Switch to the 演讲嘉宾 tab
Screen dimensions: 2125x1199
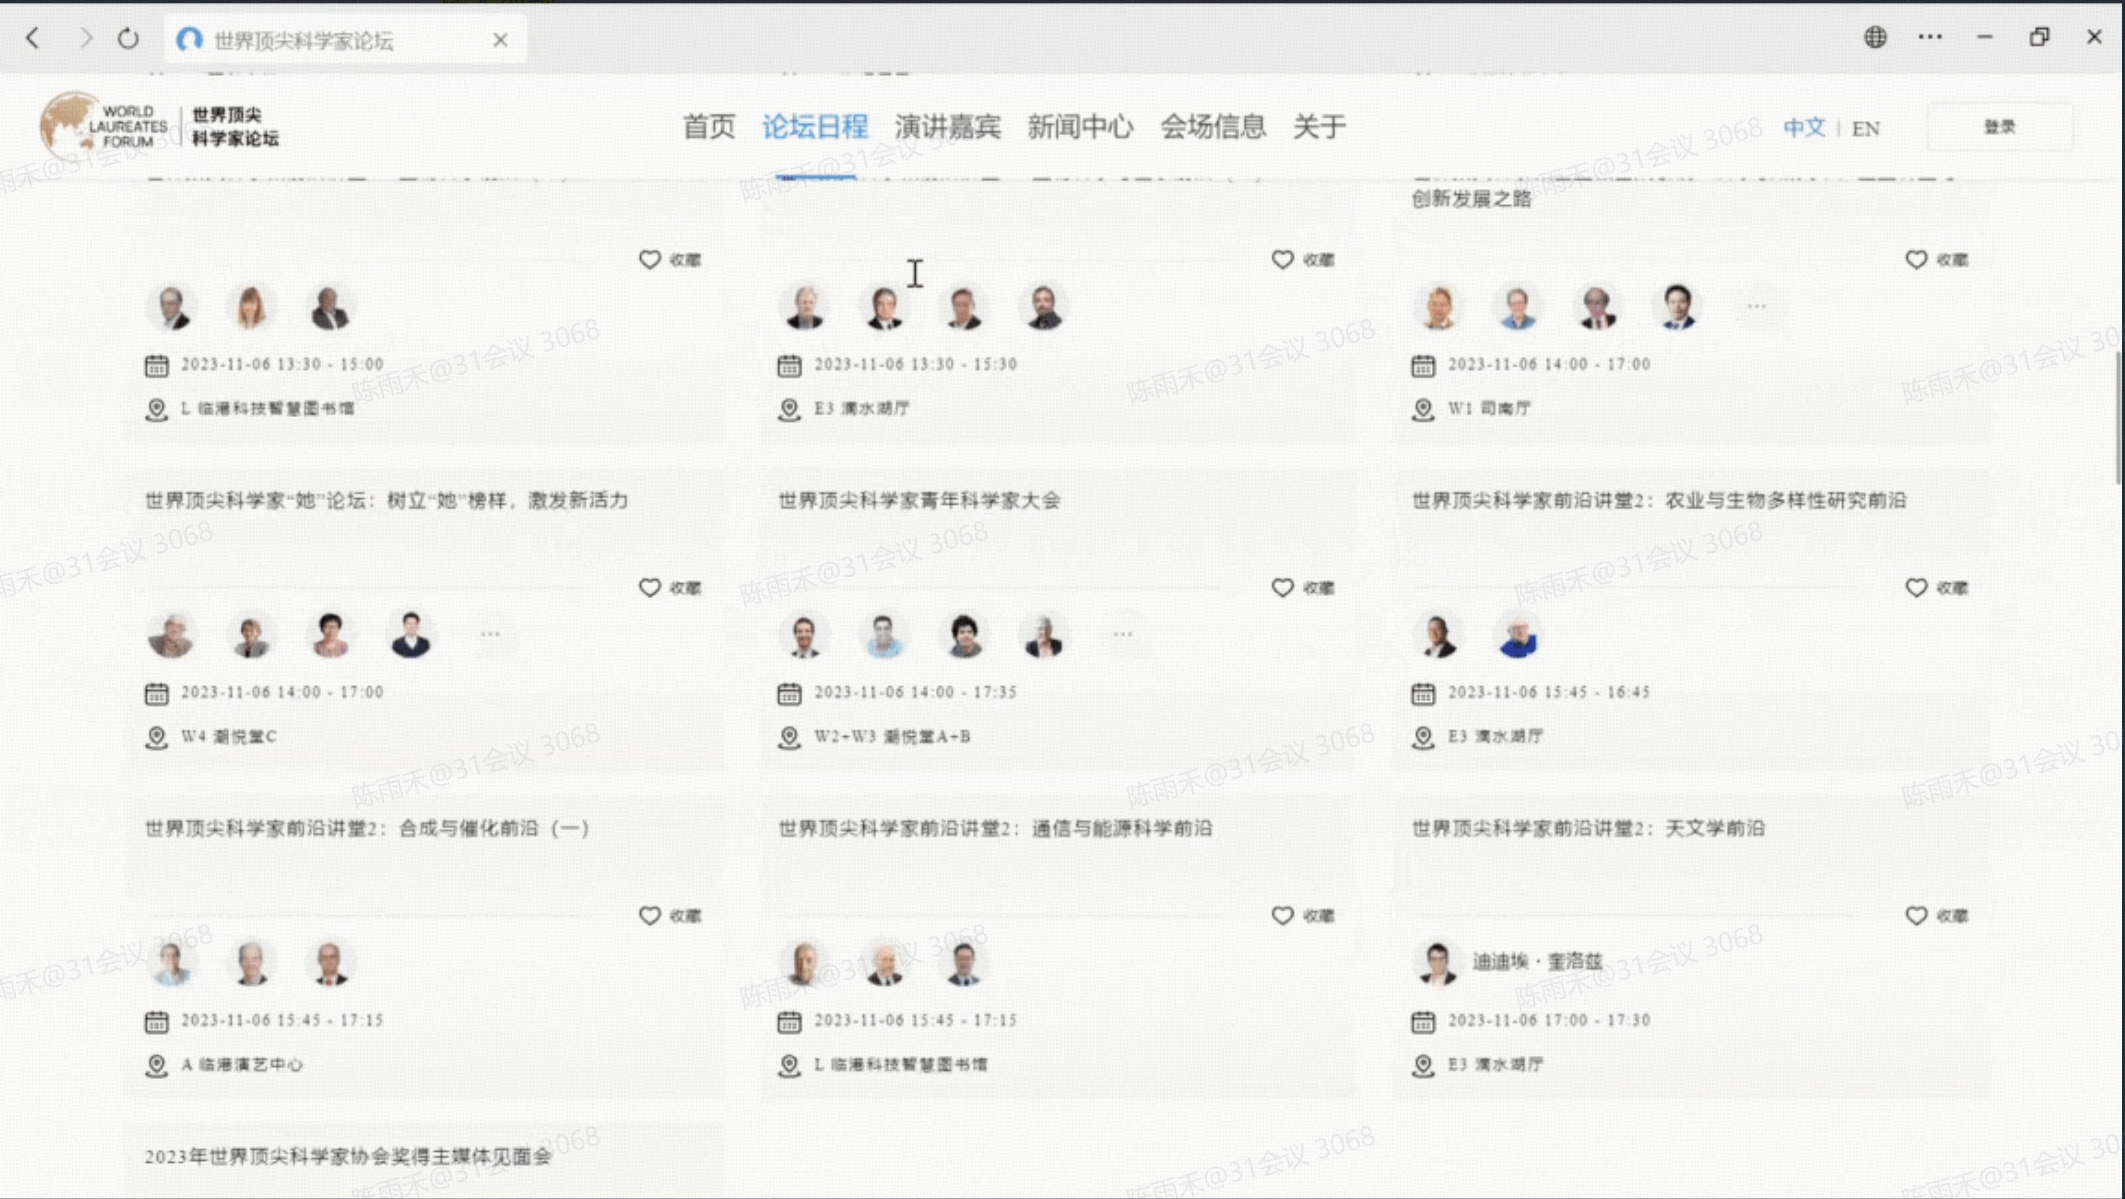coord(948,127)
